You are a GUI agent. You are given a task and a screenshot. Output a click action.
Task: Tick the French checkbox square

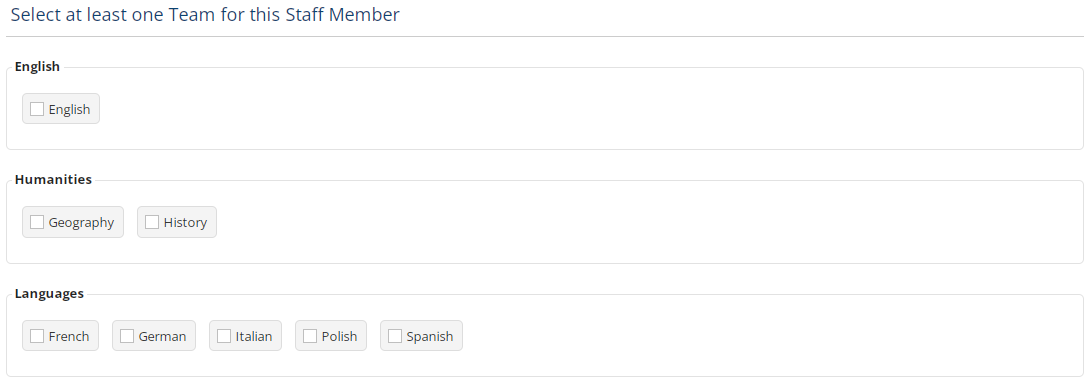(x=37, y=336)
